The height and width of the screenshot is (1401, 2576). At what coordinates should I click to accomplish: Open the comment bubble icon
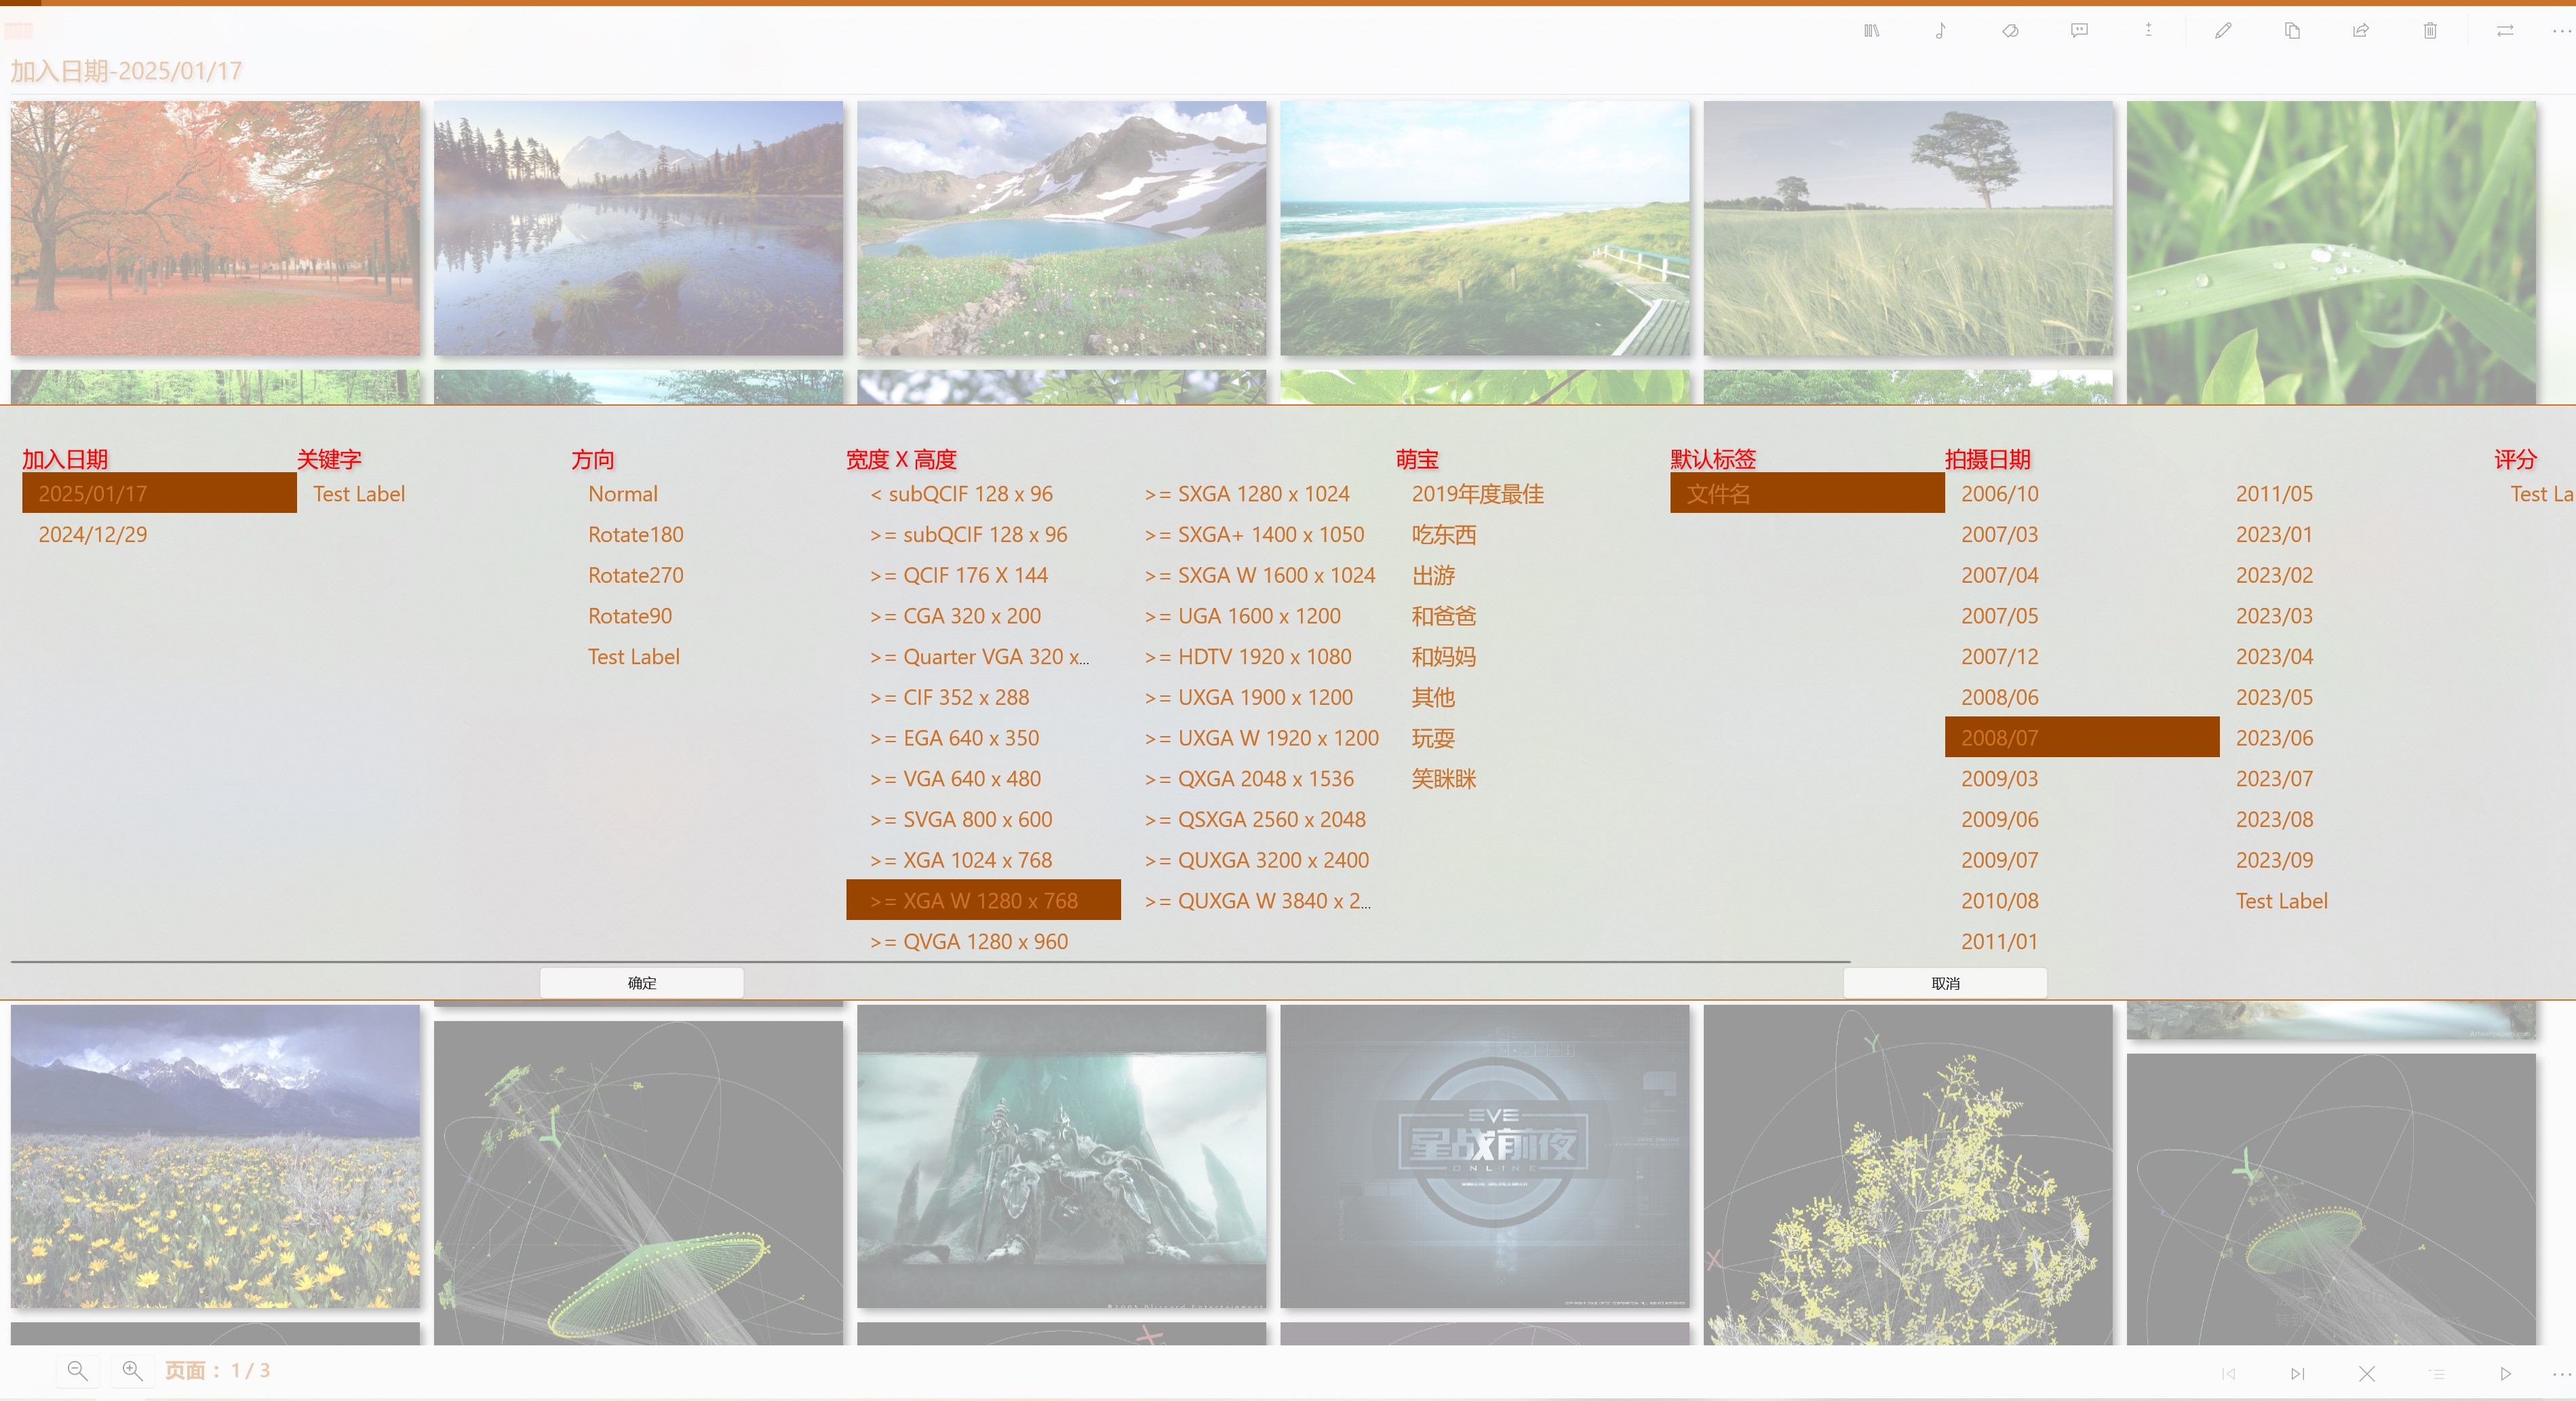[x=2079, y=31]
